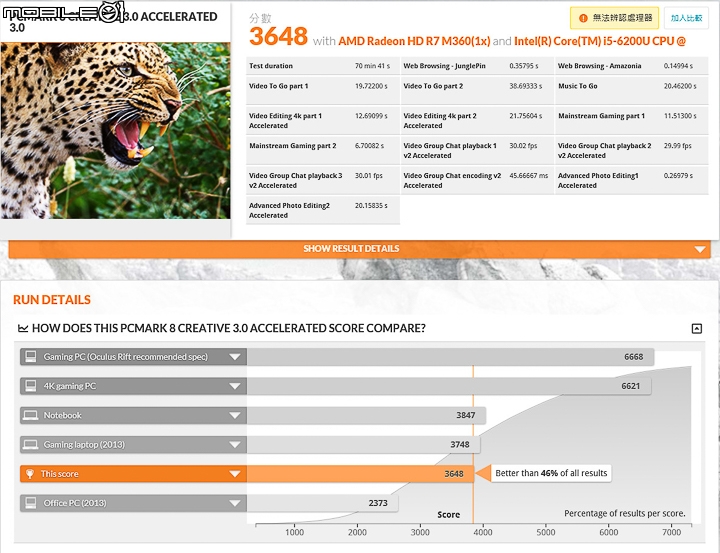This screenshot has width=720, height=553.
Task: Click Music To Go result
Action: [631, 90]
